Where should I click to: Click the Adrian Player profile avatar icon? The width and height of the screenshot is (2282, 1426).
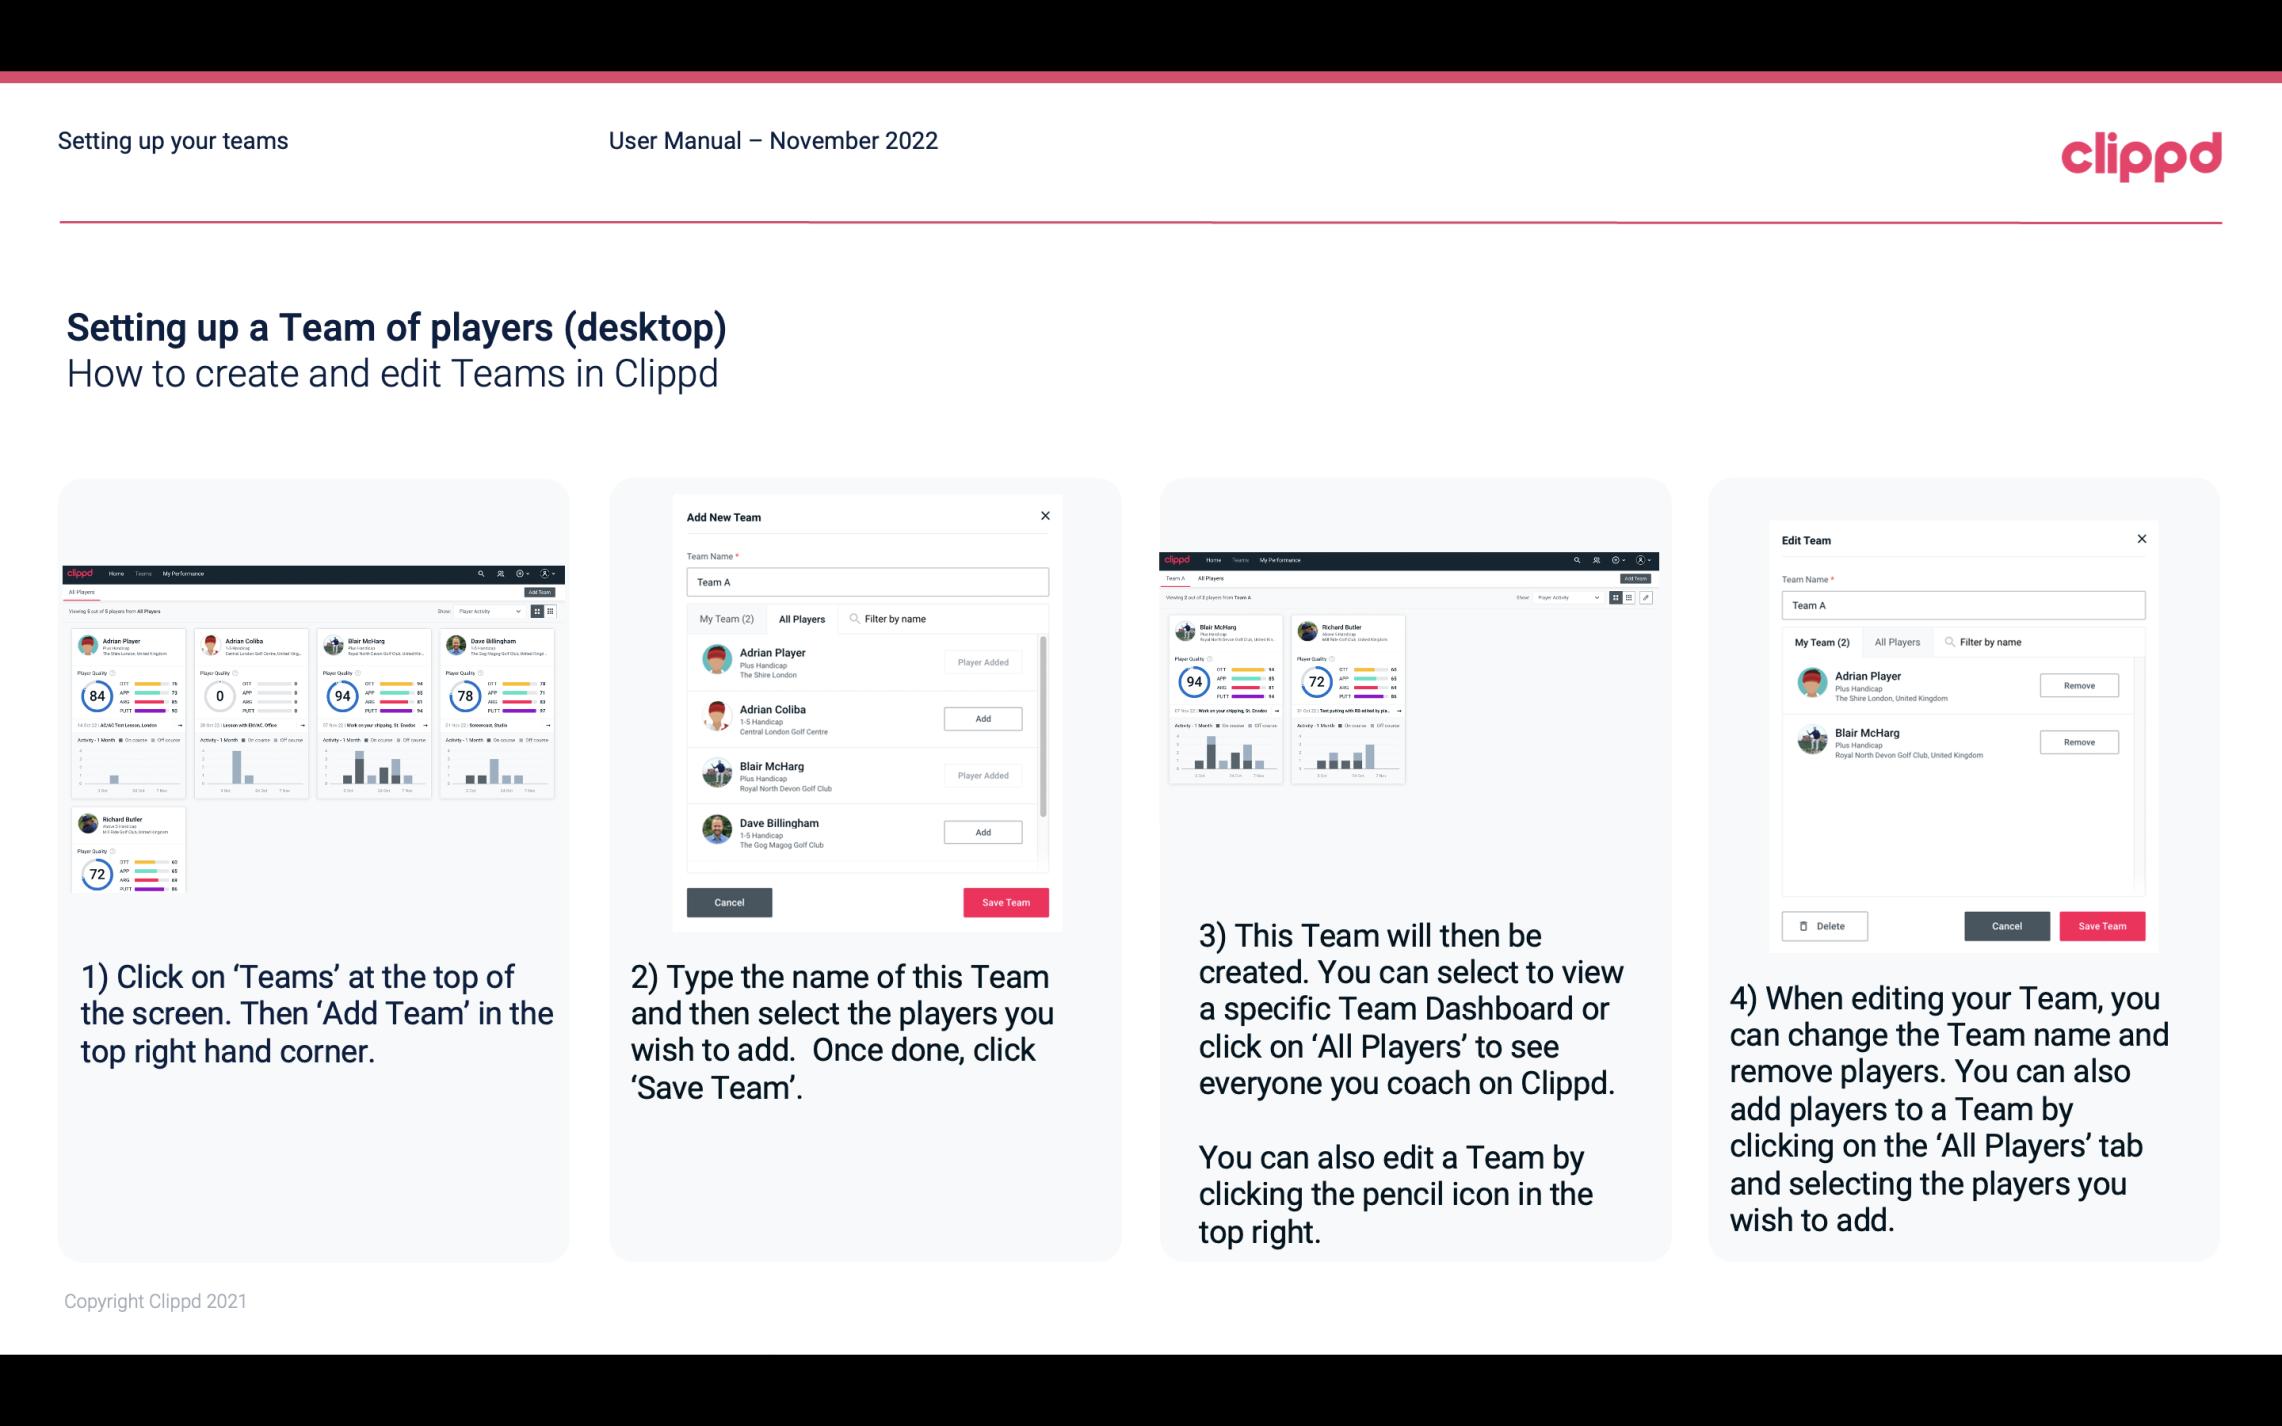[718, 662]
